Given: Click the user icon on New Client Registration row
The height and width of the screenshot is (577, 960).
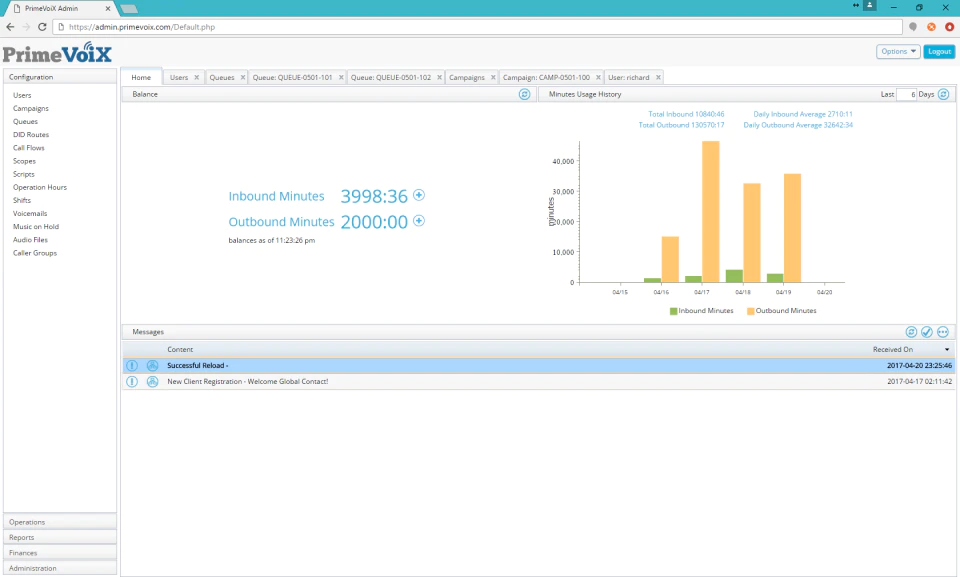Looking at the screenshot, I should pyautogui.click(x=152, y=382).
